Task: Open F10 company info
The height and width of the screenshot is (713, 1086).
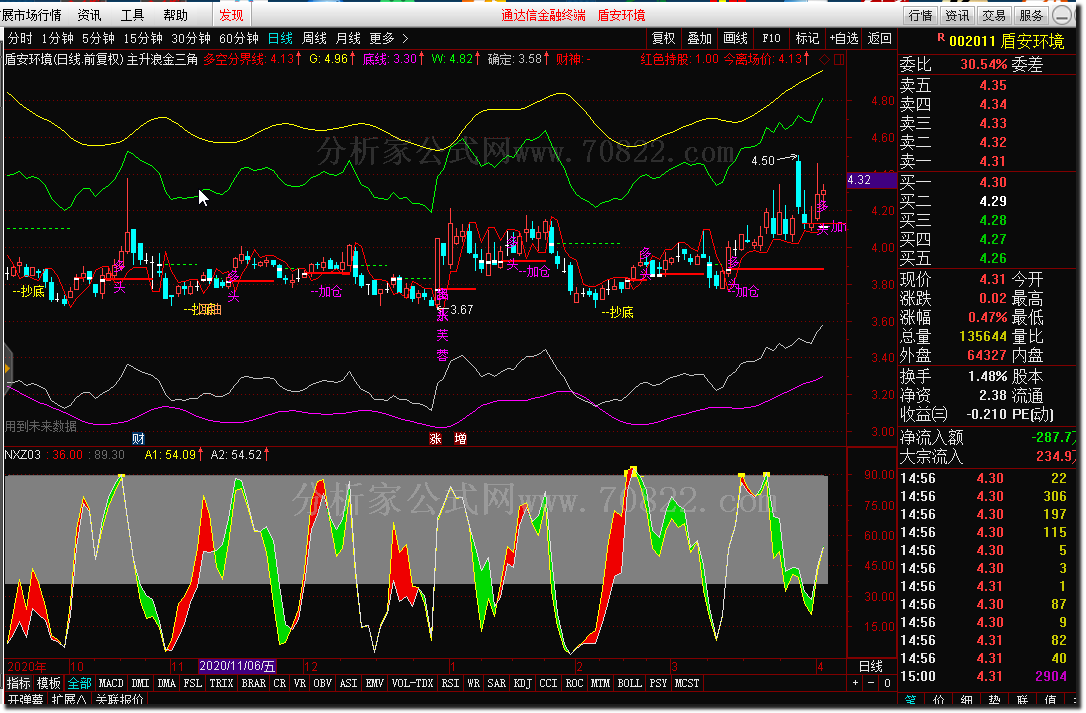Action: 772,38
